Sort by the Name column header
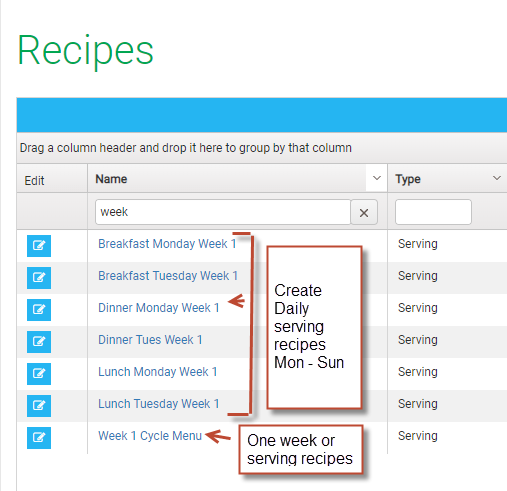The image size is (507, 491). [111, 179]
